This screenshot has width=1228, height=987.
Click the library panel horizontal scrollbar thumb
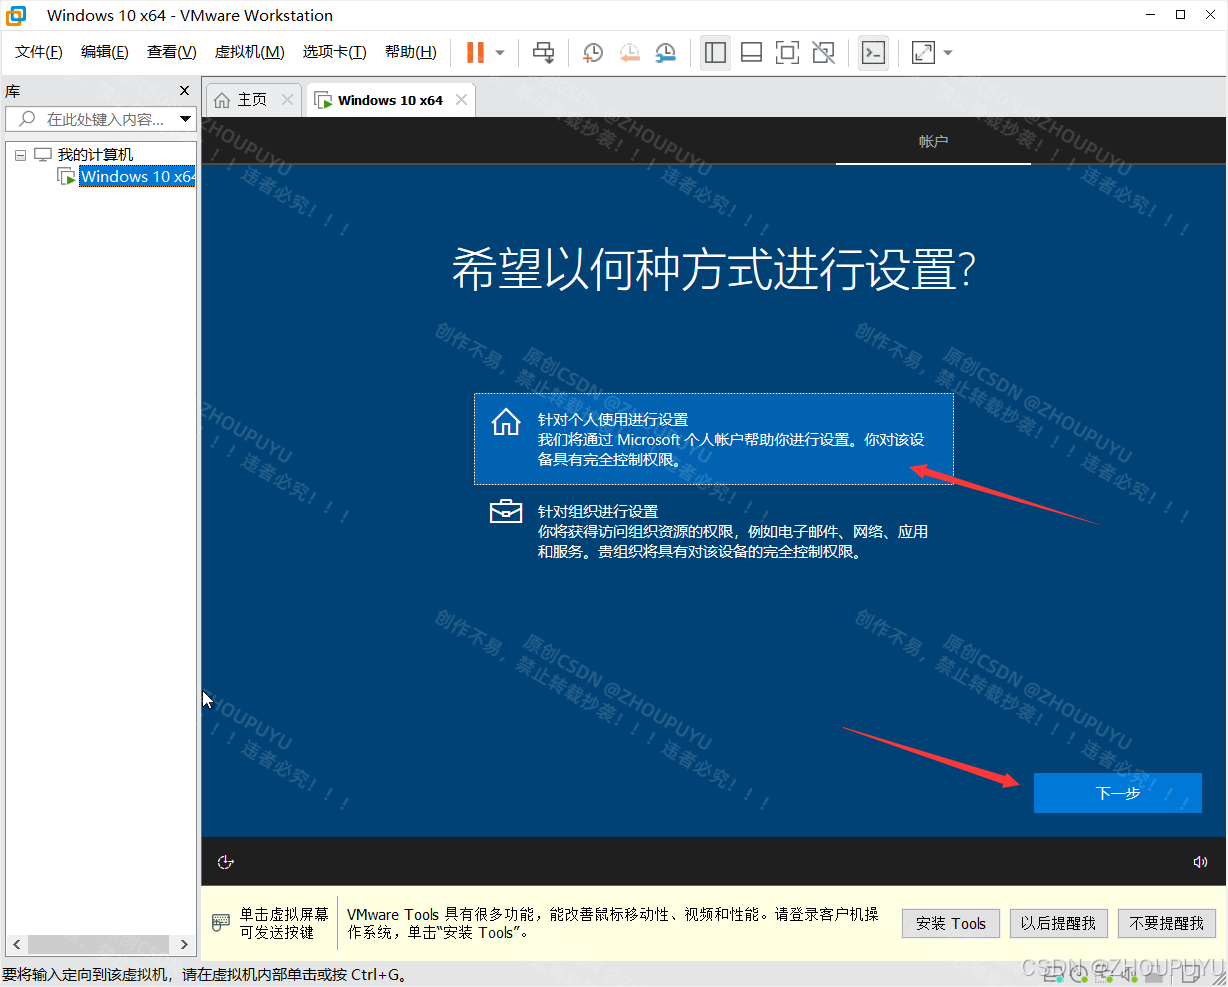point(96,944)
